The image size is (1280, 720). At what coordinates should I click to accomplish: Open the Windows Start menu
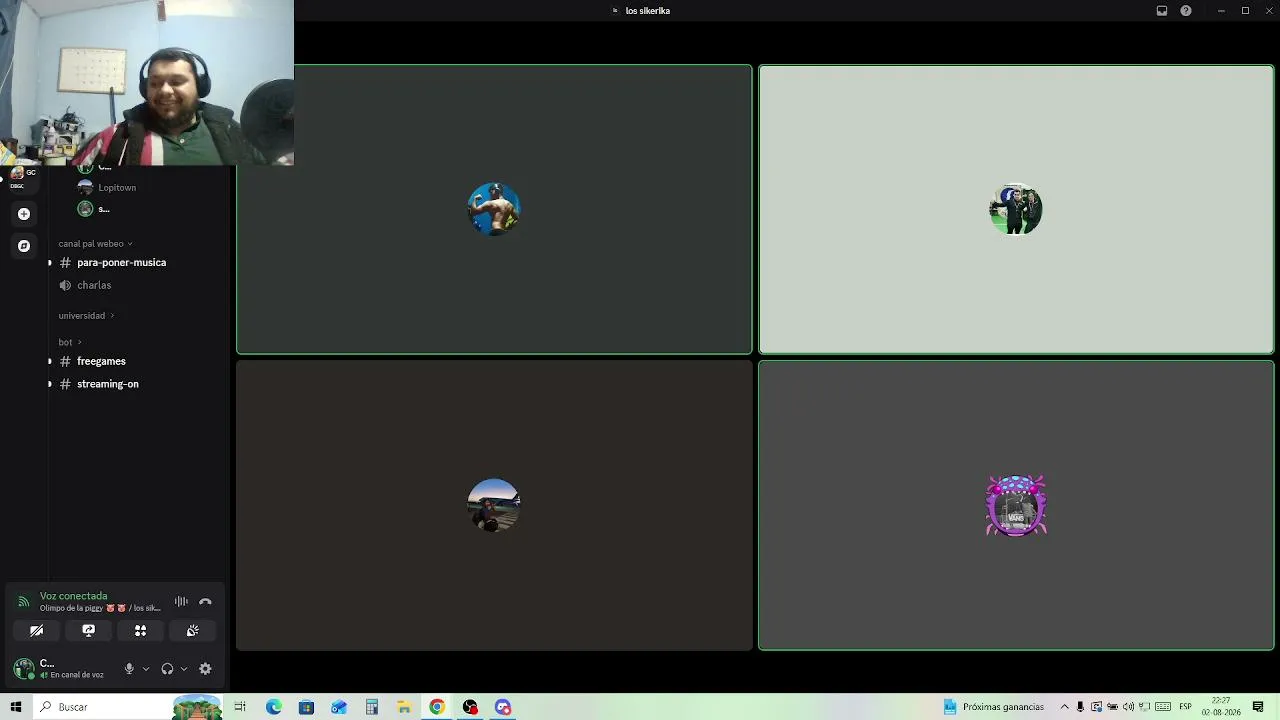coord(16,707)
